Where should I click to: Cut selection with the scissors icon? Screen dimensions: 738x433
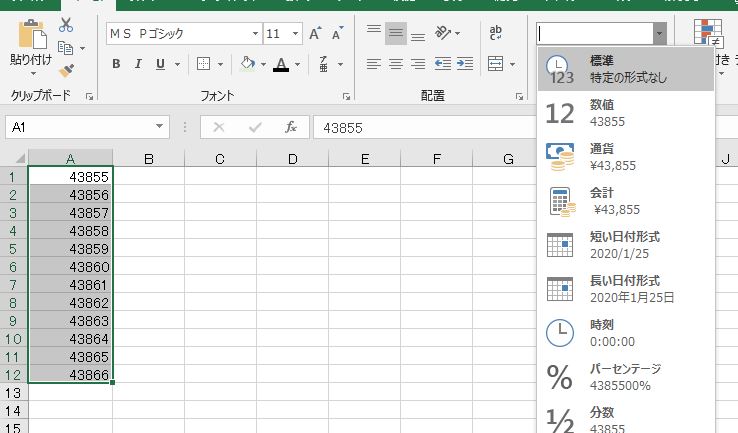66,24
